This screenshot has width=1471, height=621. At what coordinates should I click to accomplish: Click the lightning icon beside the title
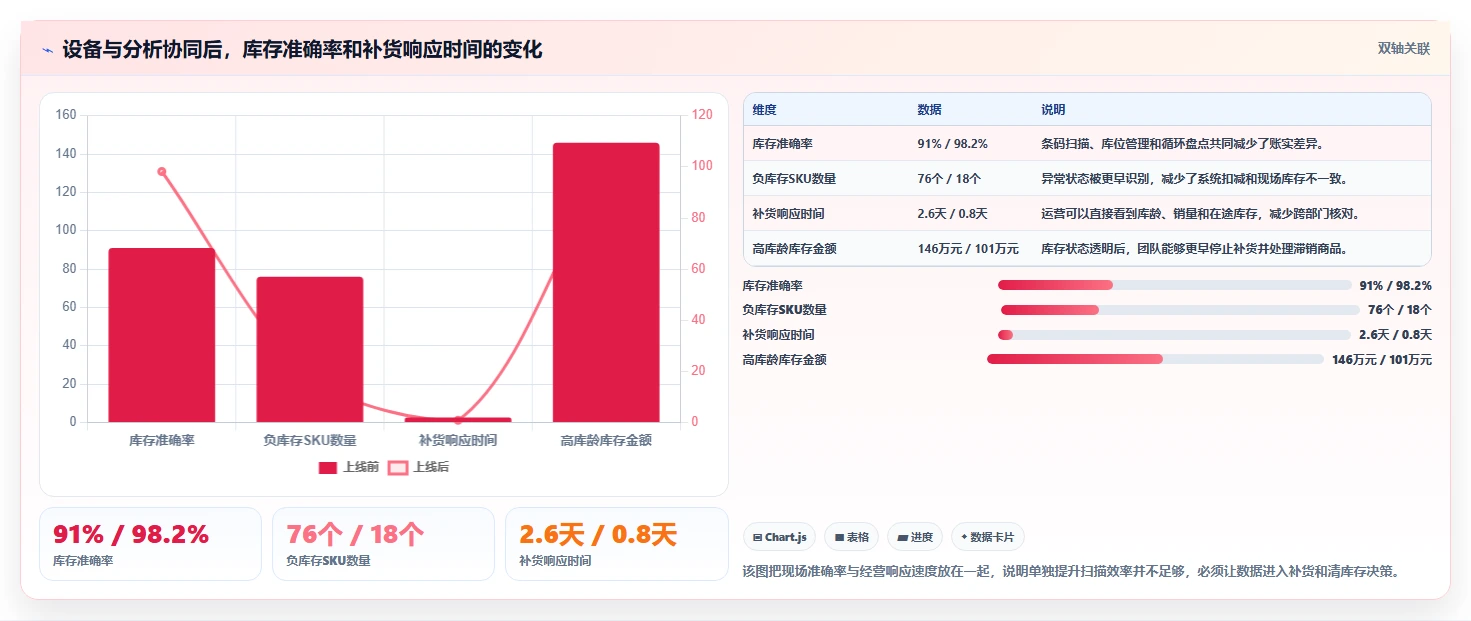point(47,50)
